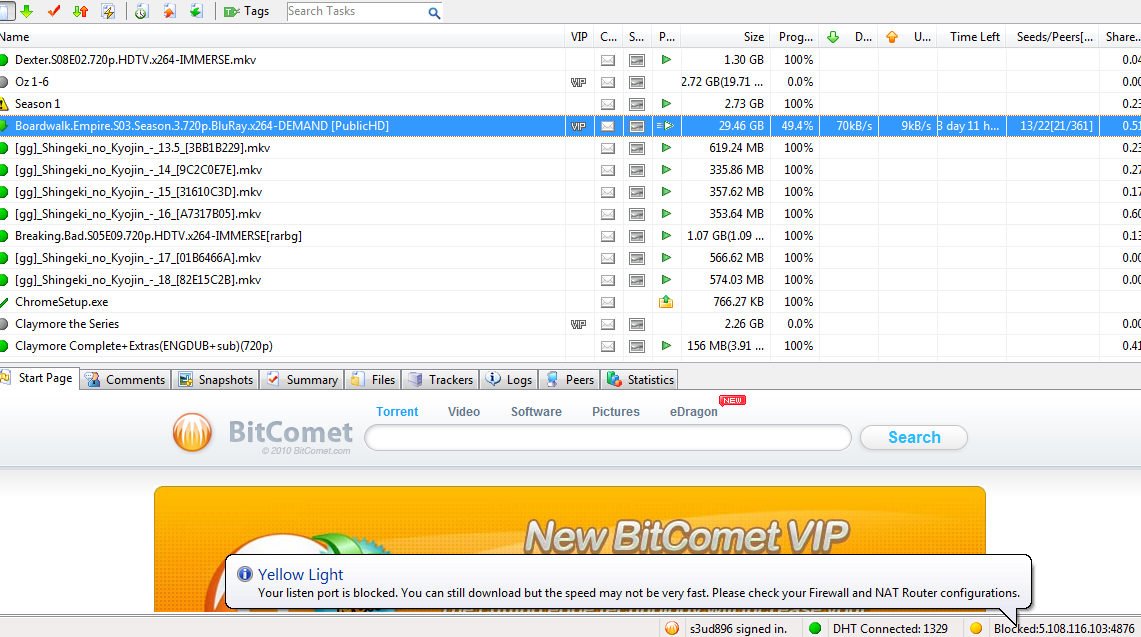
Task: Switch to the Summary tab
Action: coord(302,379)
